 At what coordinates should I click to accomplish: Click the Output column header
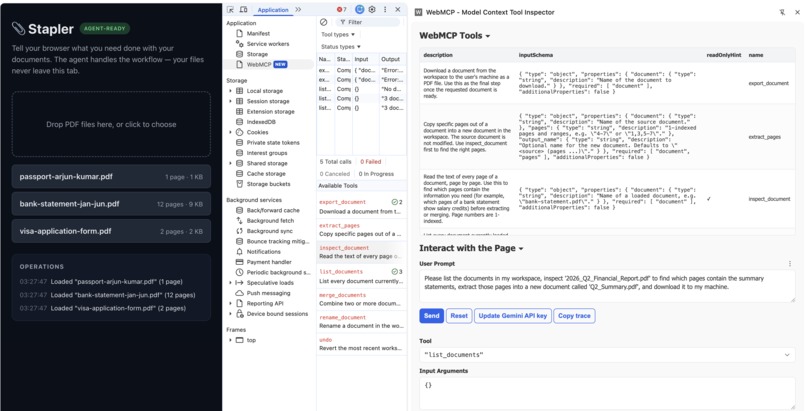392,59
